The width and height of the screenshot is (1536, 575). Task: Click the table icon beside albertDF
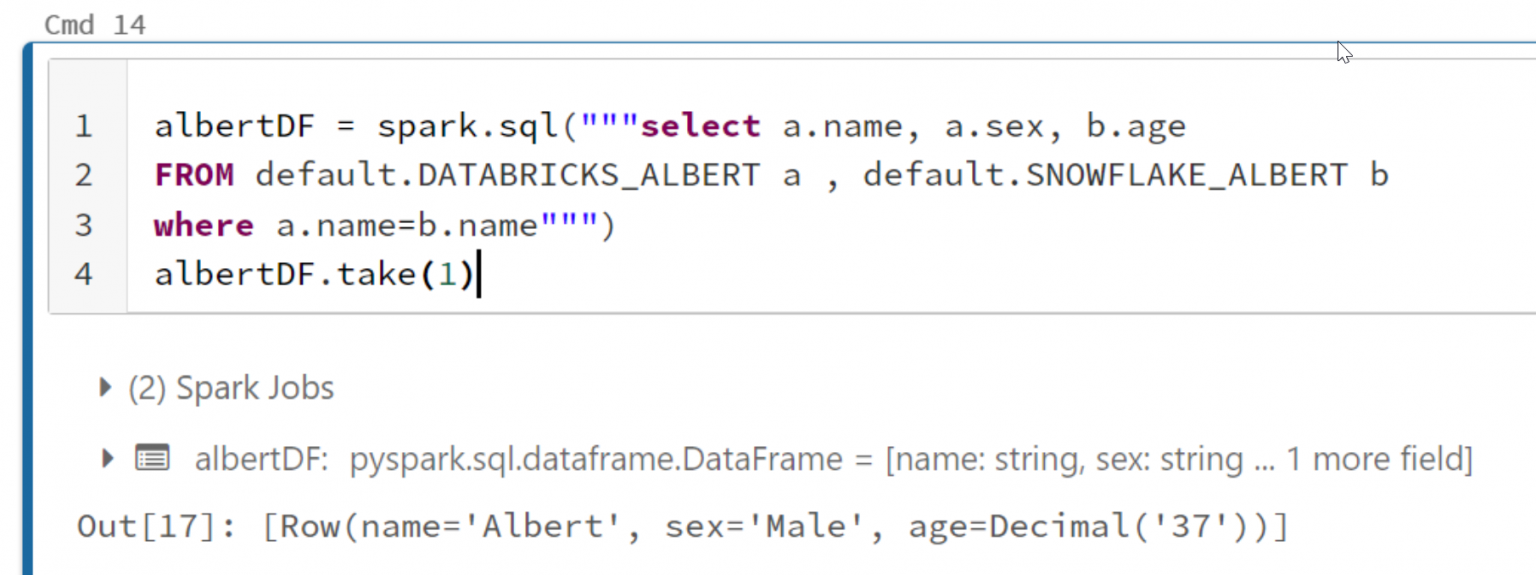152,459
